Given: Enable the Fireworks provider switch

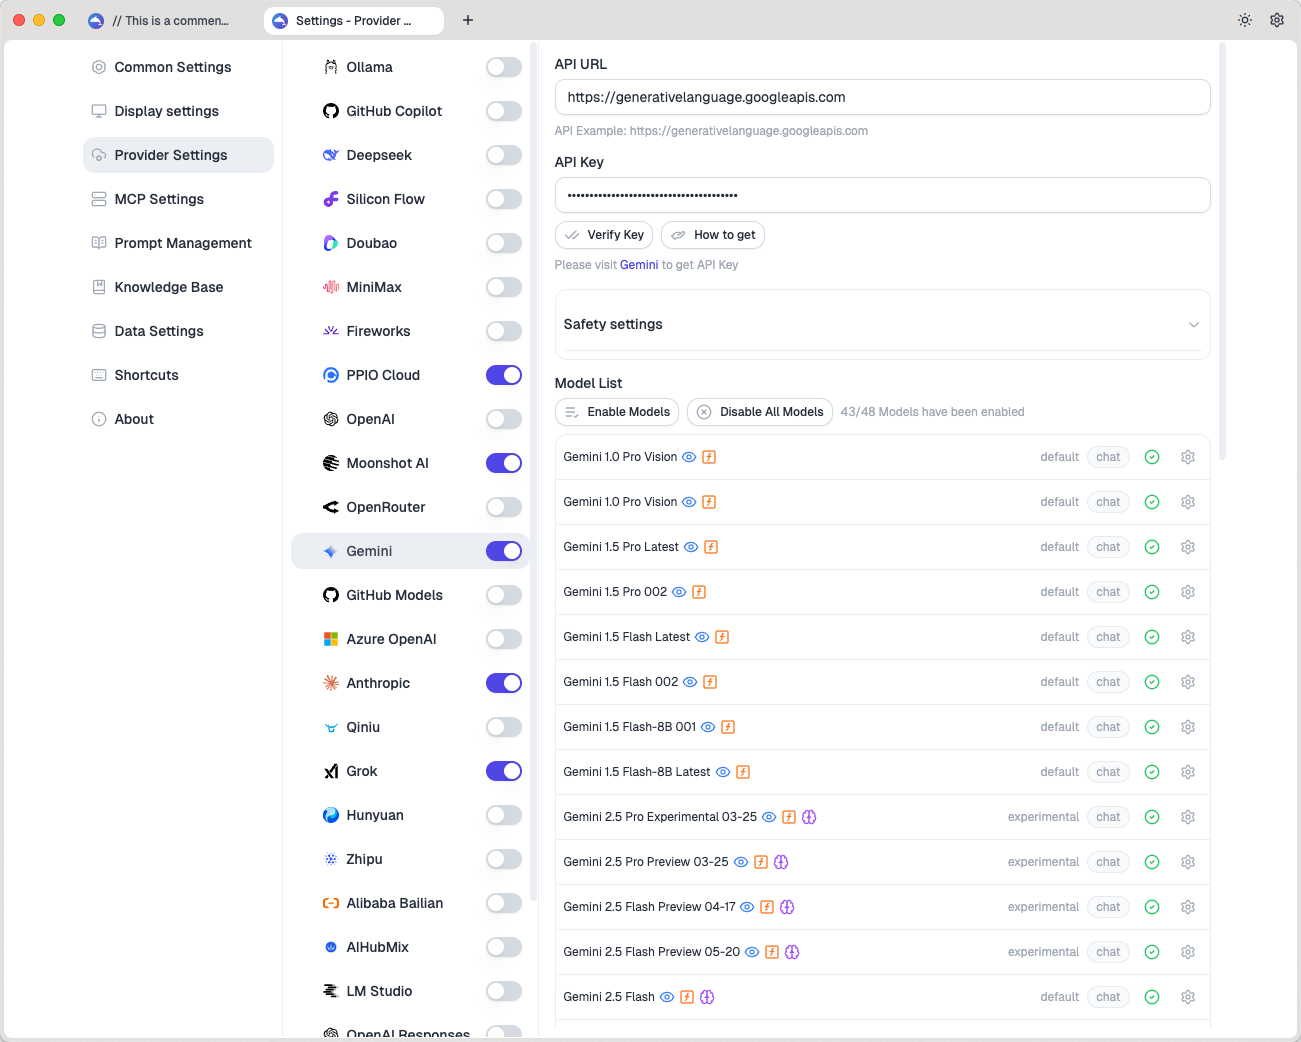Looking at the screenshot, I should (x=504, y=331).
